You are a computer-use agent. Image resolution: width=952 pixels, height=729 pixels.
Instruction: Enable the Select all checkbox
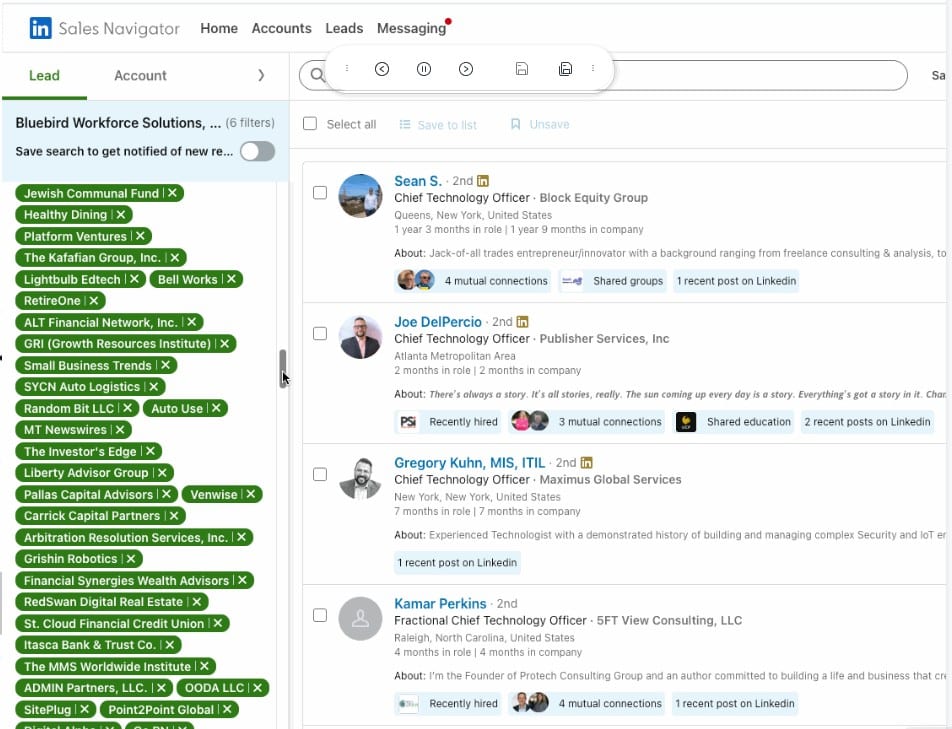[310, 124]
